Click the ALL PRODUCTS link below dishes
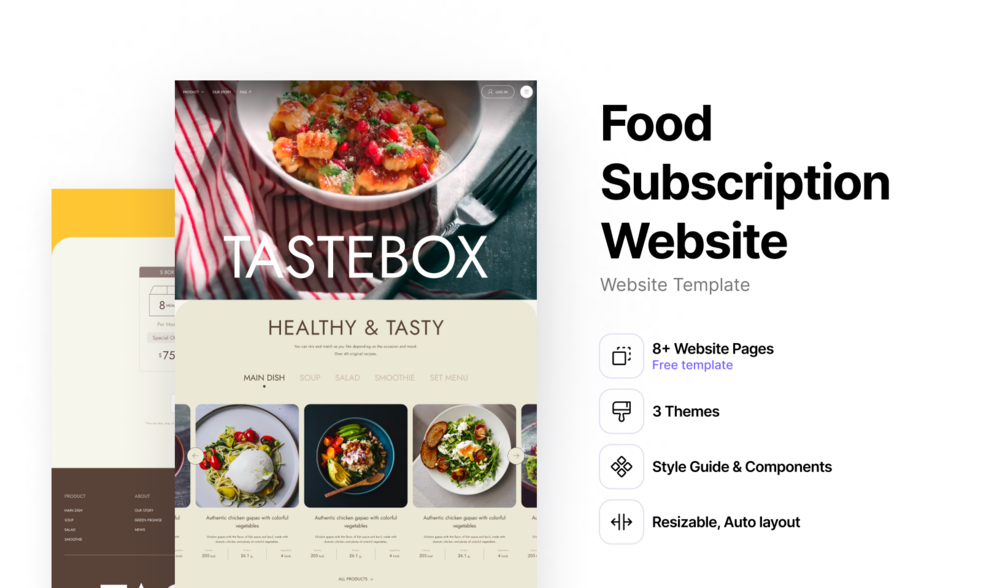1005x588 pixels. (356, 579)
